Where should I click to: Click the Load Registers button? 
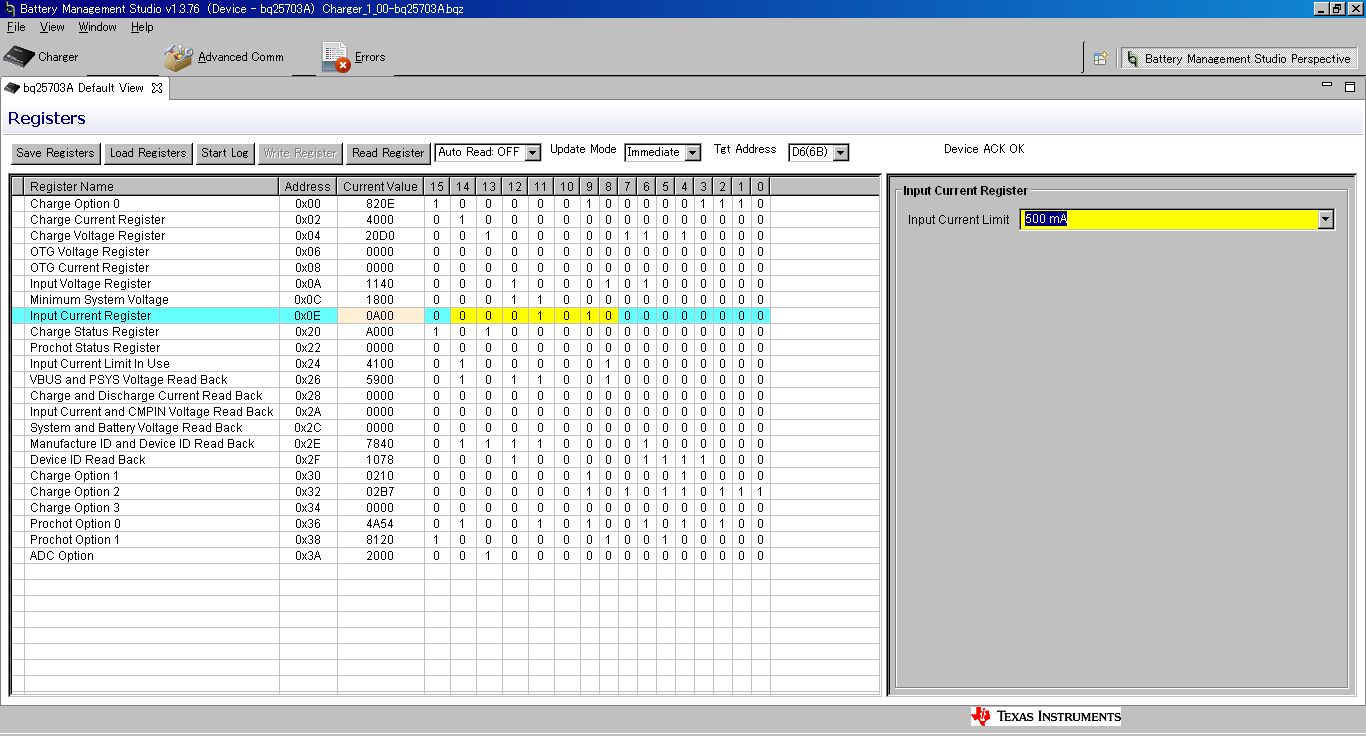(x=148, y=153)
